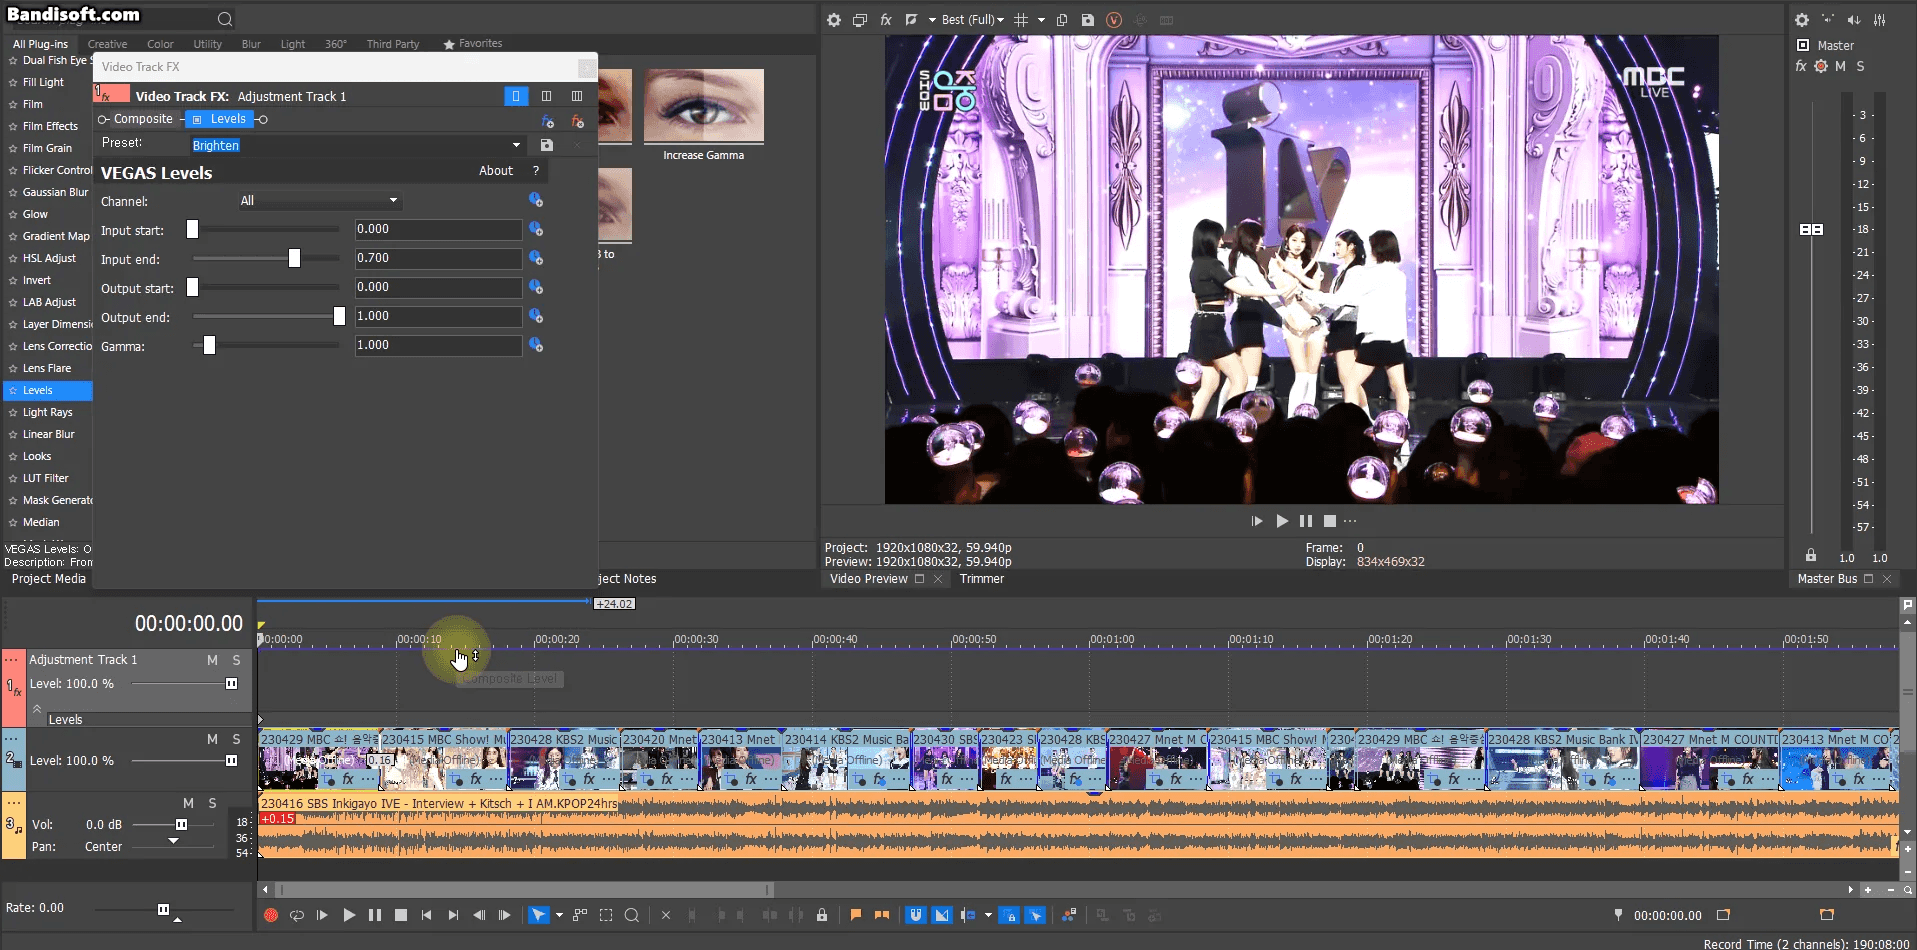1917x950 pixels.
Task: Open Plug-In Chooser in Track FX
Action: [548, 121]
